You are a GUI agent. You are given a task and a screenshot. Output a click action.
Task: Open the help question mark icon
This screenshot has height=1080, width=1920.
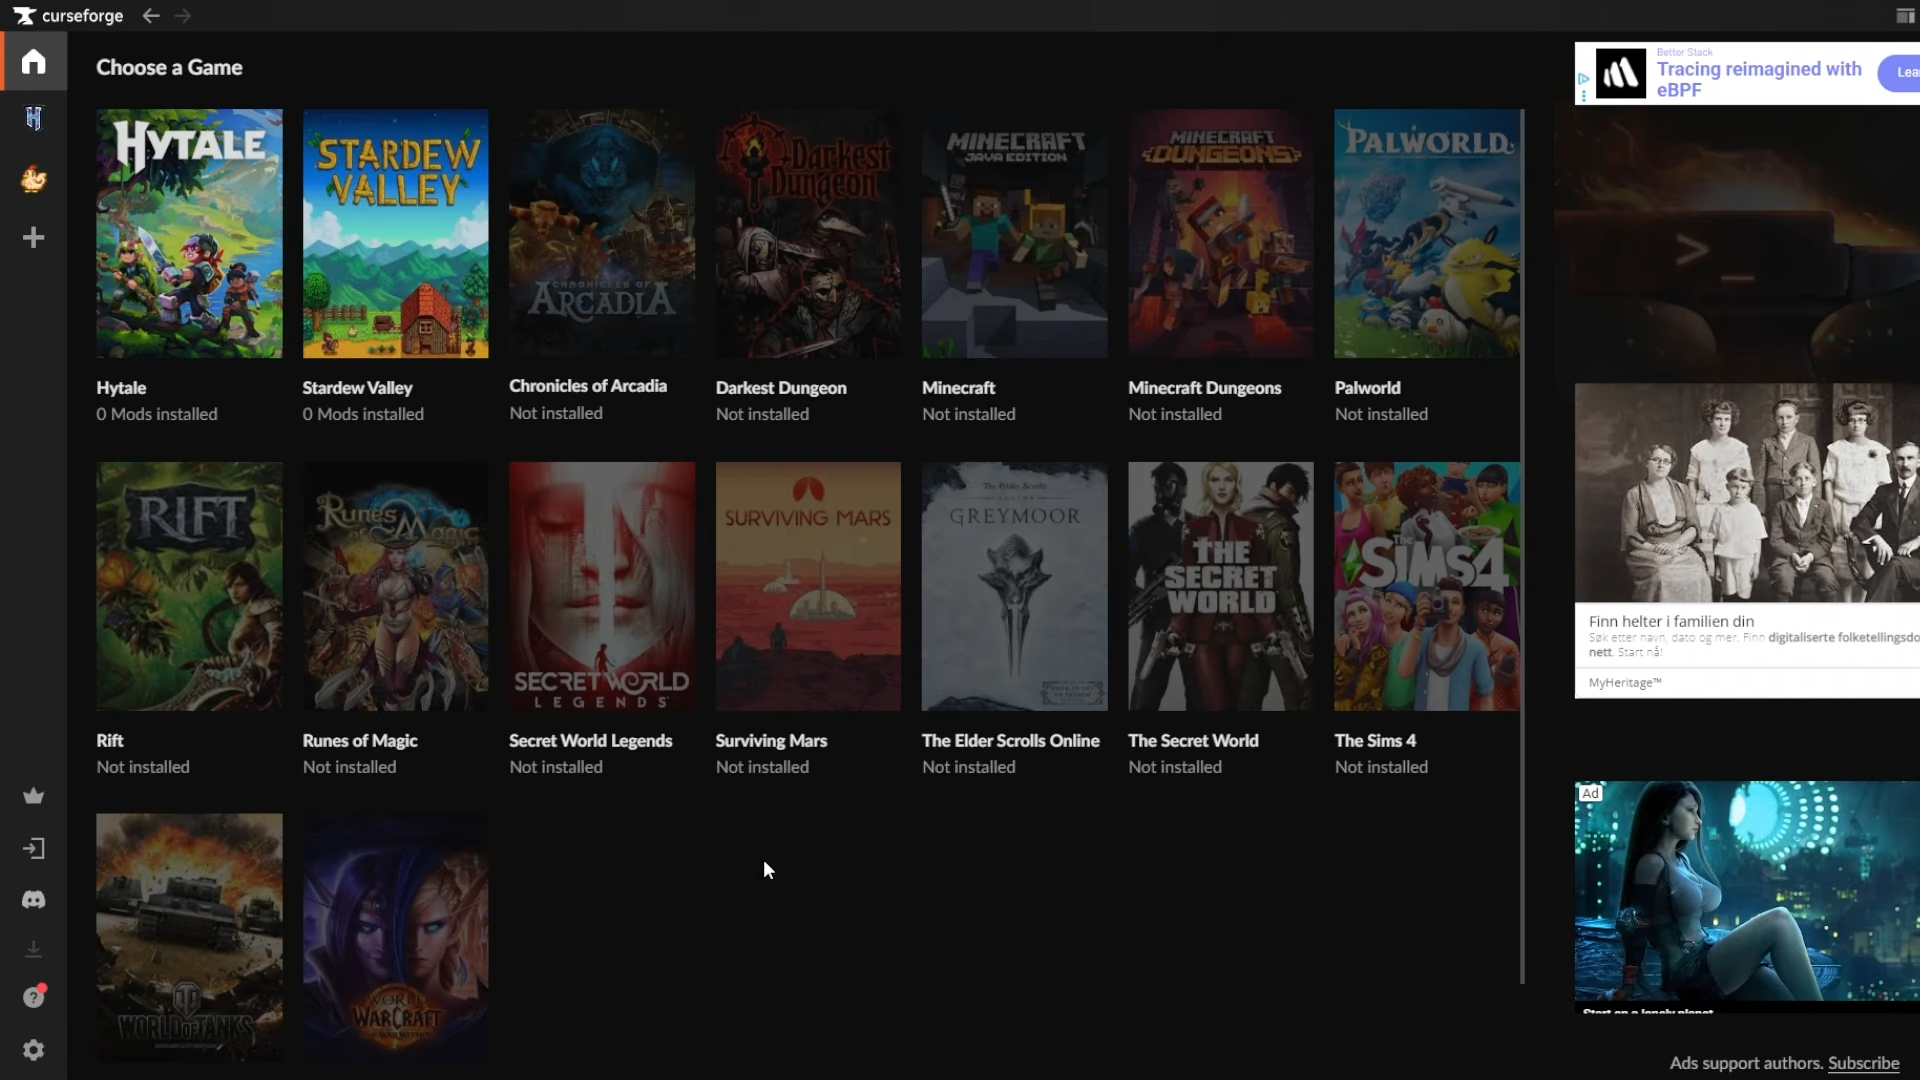tap(33, 997)
